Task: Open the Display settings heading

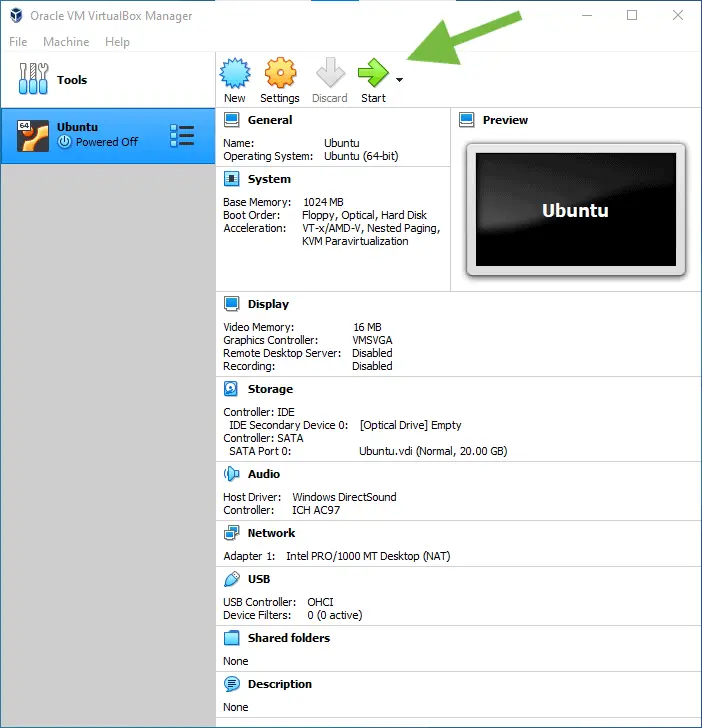Action: (x=268, y=304)
